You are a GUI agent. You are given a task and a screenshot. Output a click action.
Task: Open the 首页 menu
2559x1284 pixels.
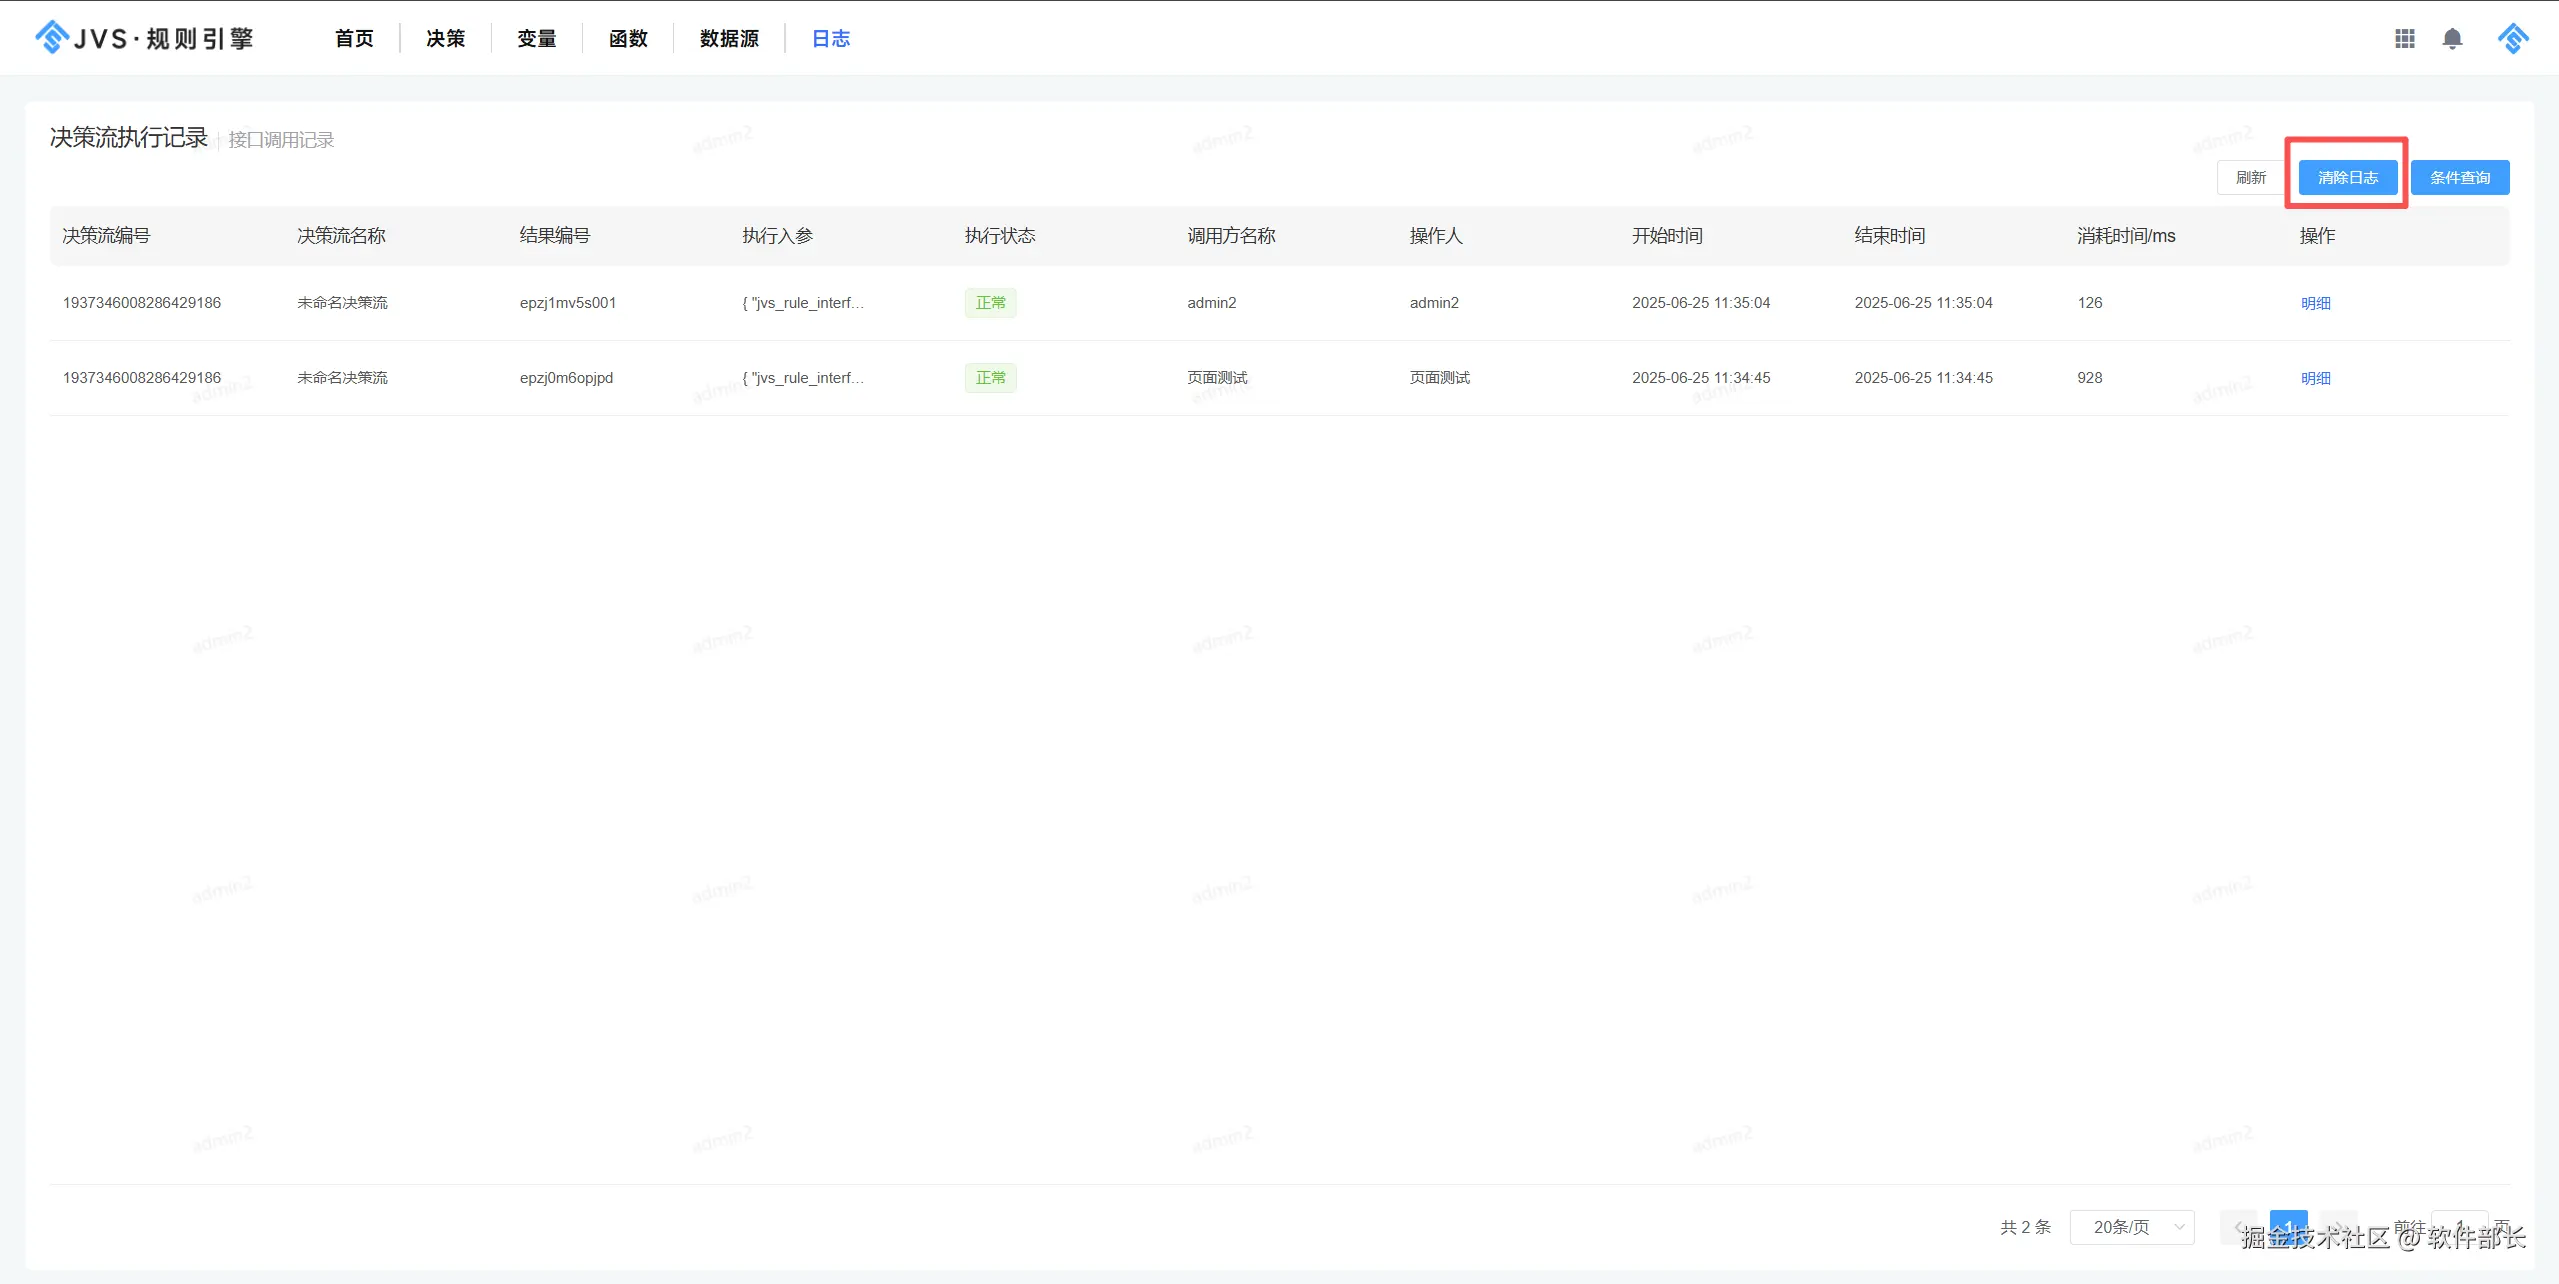[x=354, y=38]
